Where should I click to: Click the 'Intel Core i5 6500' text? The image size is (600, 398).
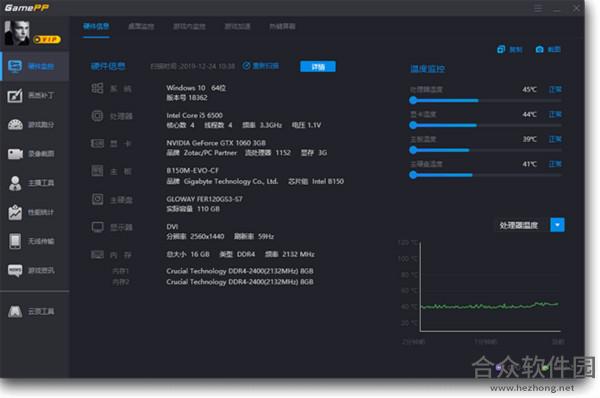[194, 116]
